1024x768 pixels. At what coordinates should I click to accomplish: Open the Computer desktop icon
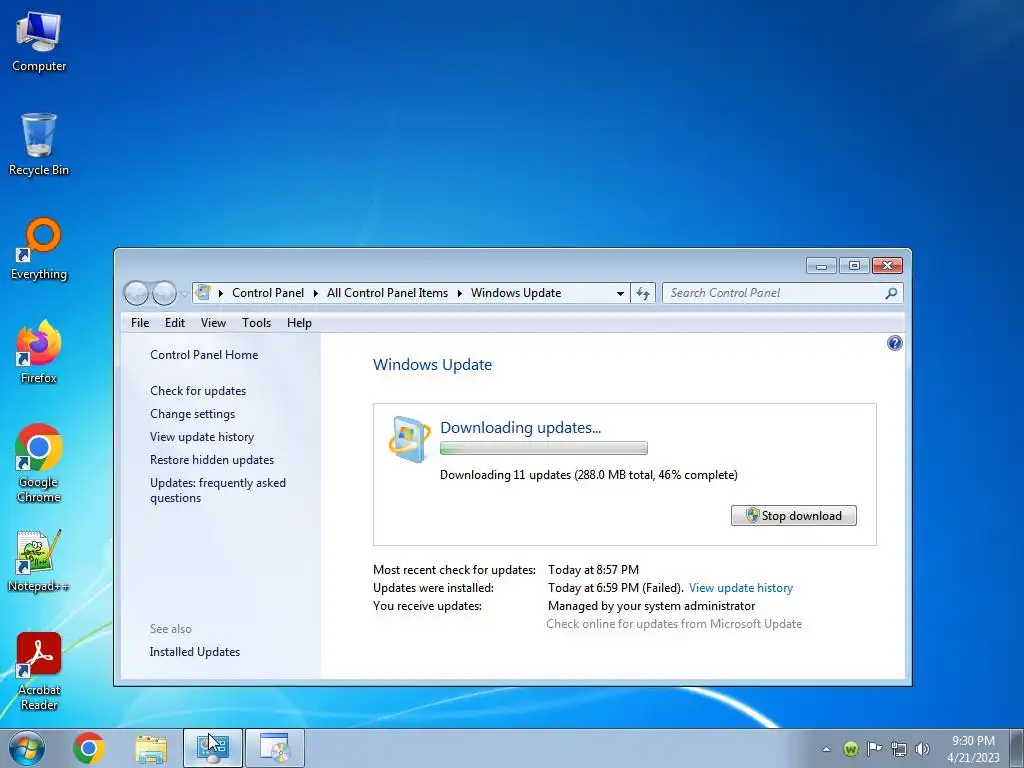[39, 42]
